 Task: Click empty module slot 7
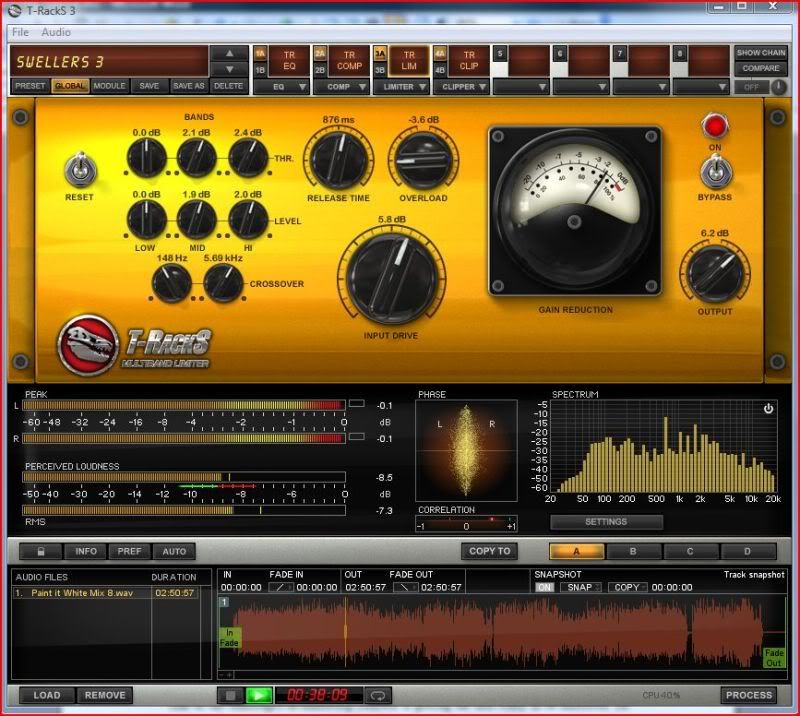[648, 61]
